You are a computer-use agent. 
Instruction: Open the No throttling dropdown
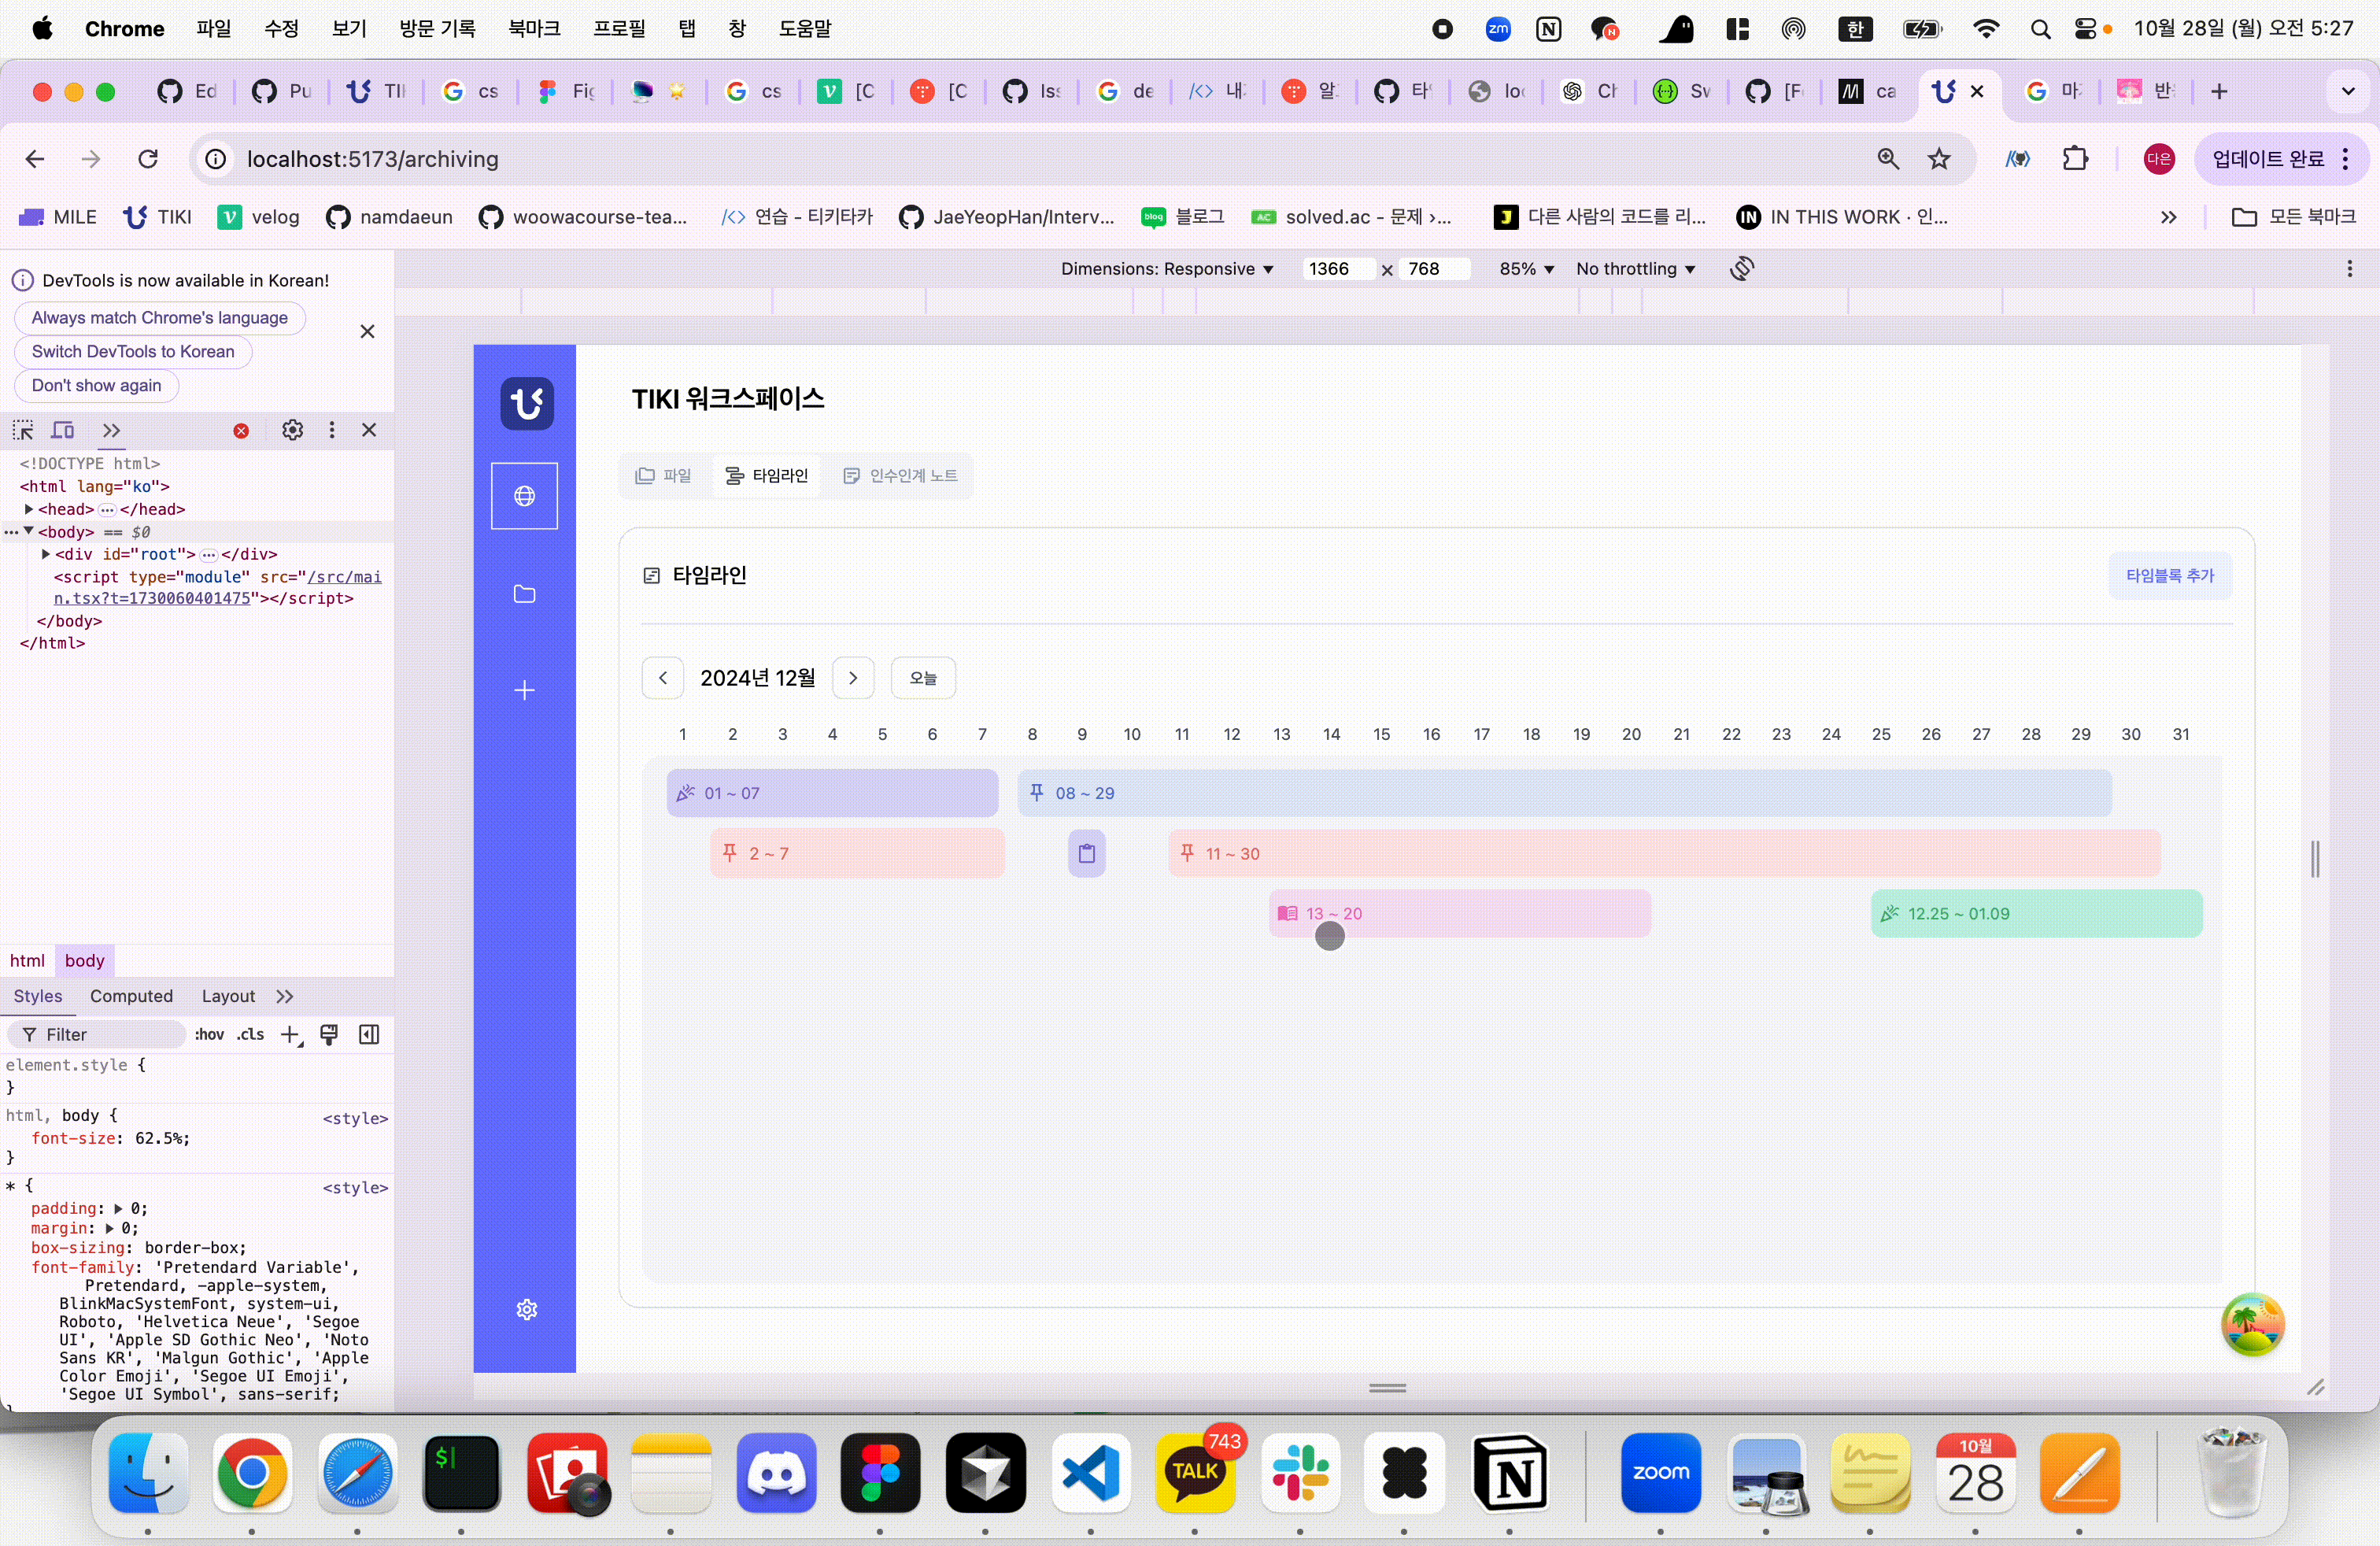click(x=1634, y=268)
